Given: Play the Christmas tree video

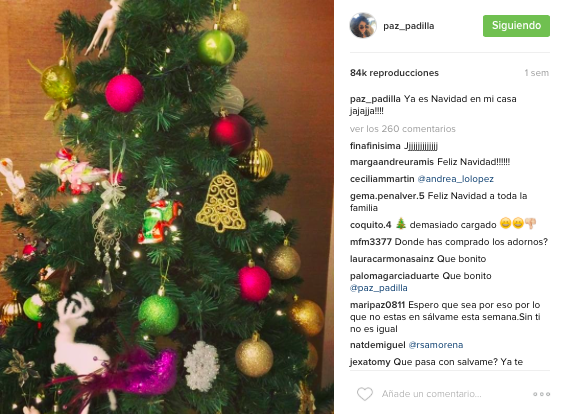Looking at the screenshot, I should point(167,207).
